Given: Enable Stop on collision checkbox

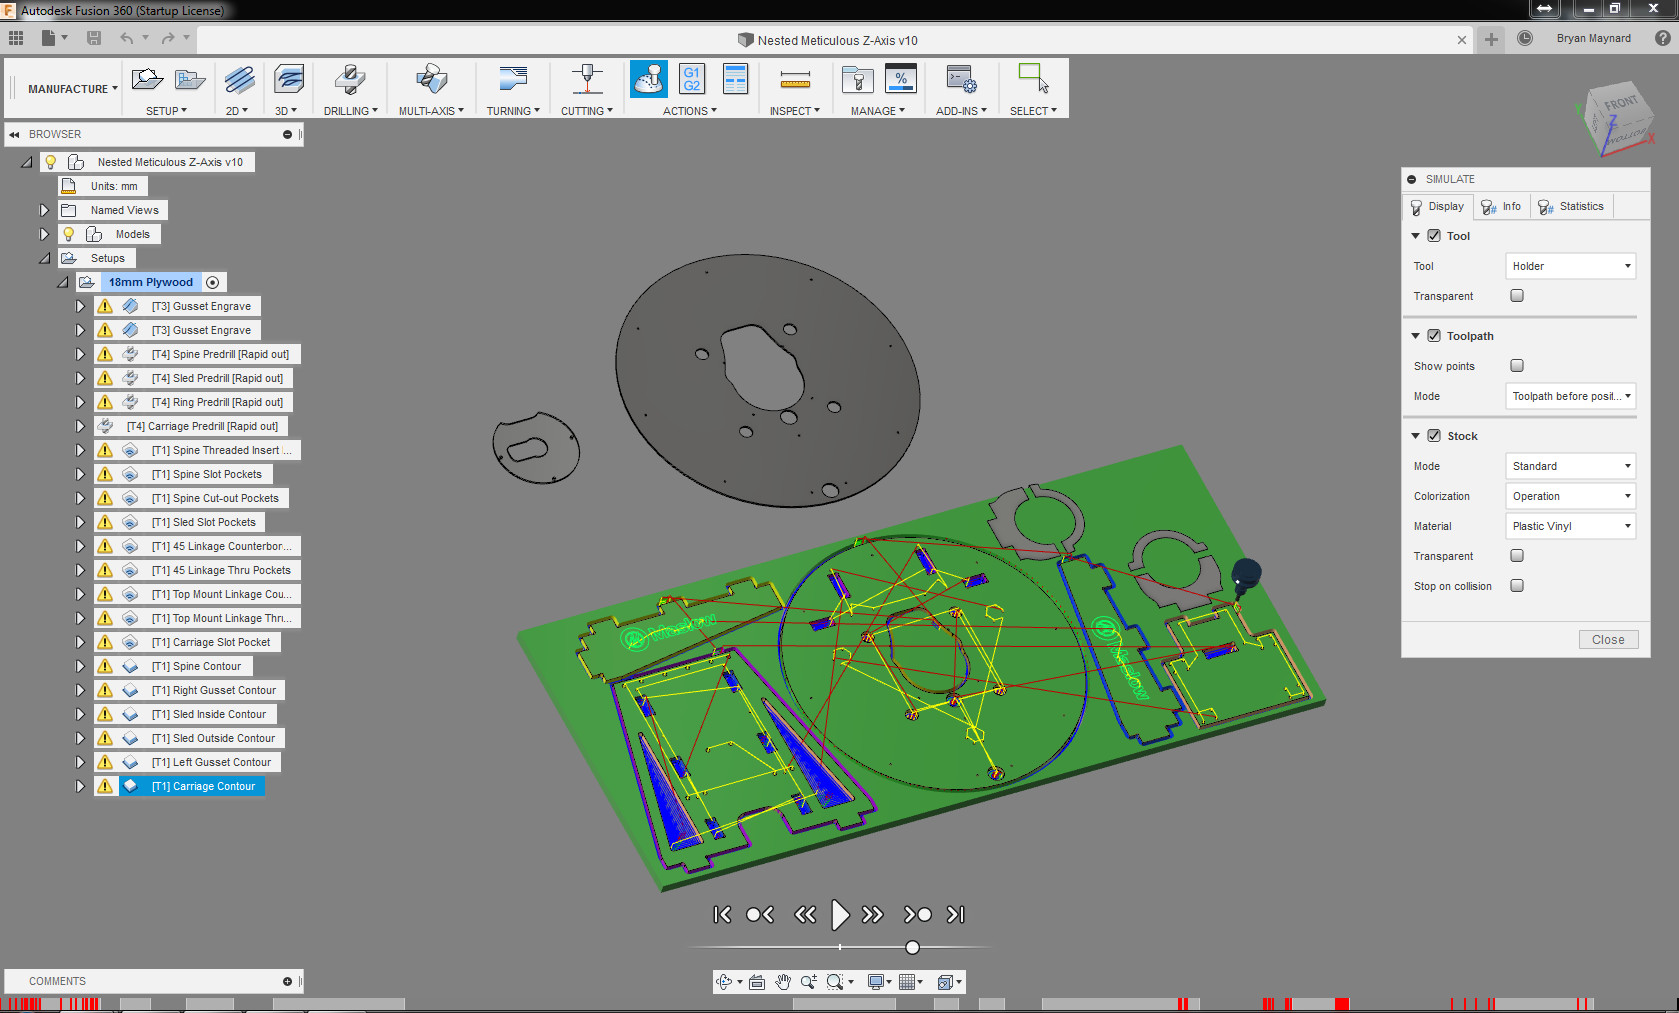Looking at the screenshot, I should [x=1517, y=586].
